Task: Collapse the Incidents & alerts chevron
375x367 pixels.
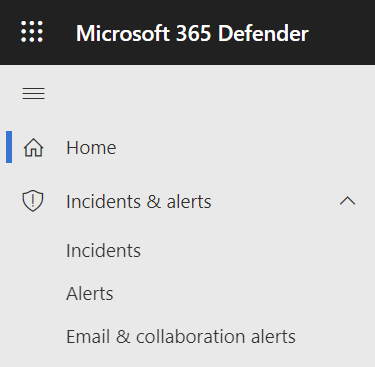Action: click(347, 201)
